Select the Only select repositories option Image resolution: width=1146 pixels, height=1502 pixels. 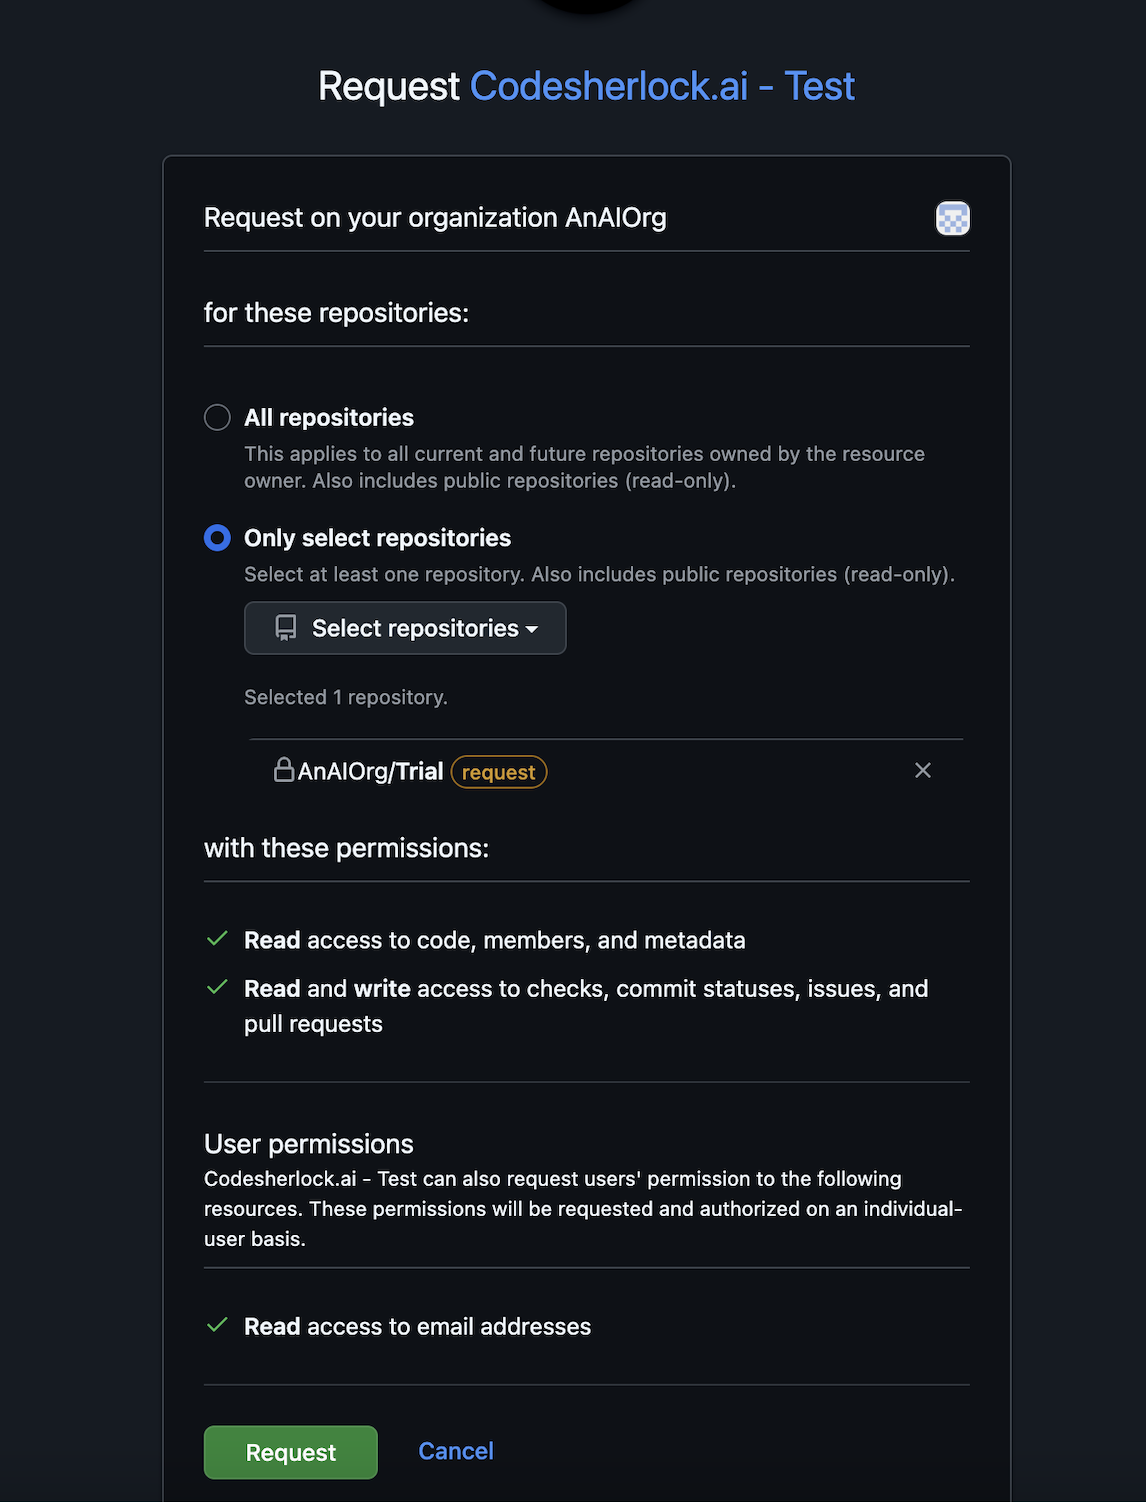pyautogui.click(x=217, y=538)
